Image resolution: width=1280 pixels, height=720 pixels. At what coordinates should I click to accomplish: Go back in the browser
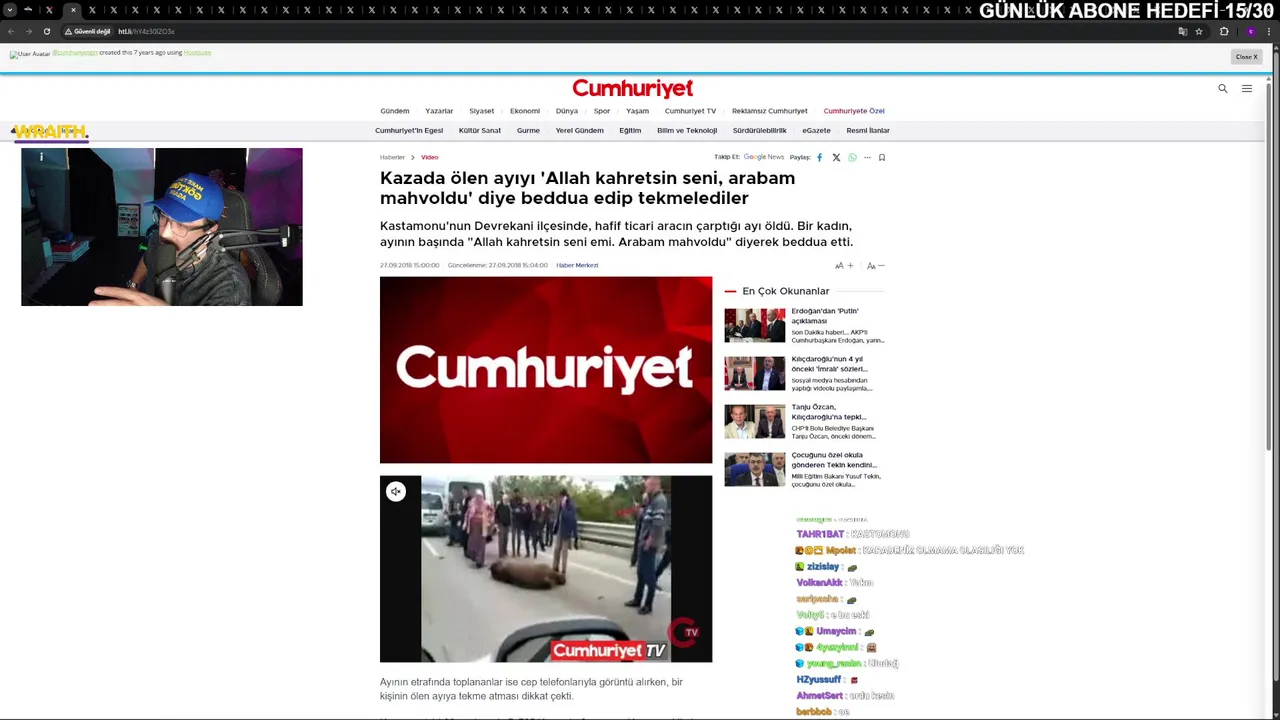coord(11,31)
